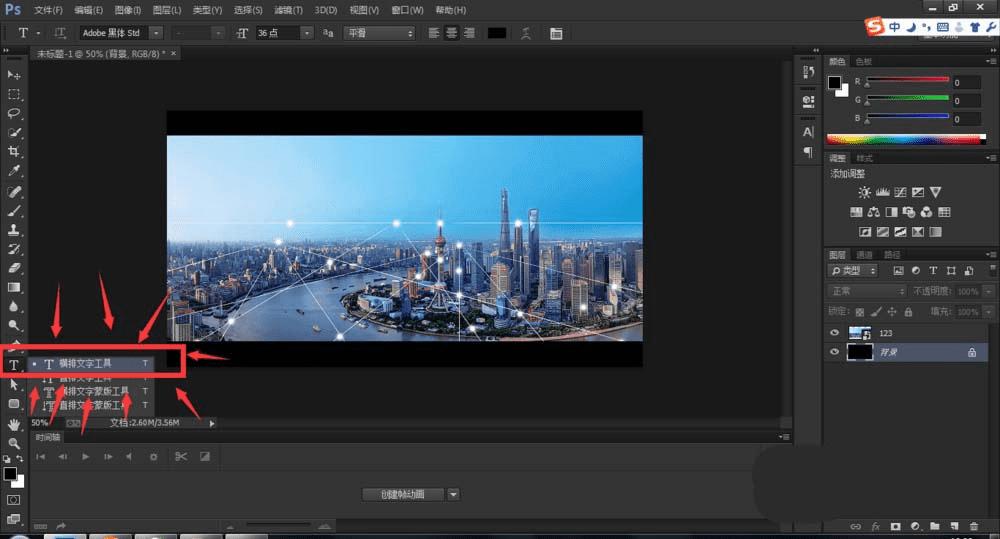Click the black text color swatch in options bar
The image size is (1000, 539).
(x=496, y=33)
